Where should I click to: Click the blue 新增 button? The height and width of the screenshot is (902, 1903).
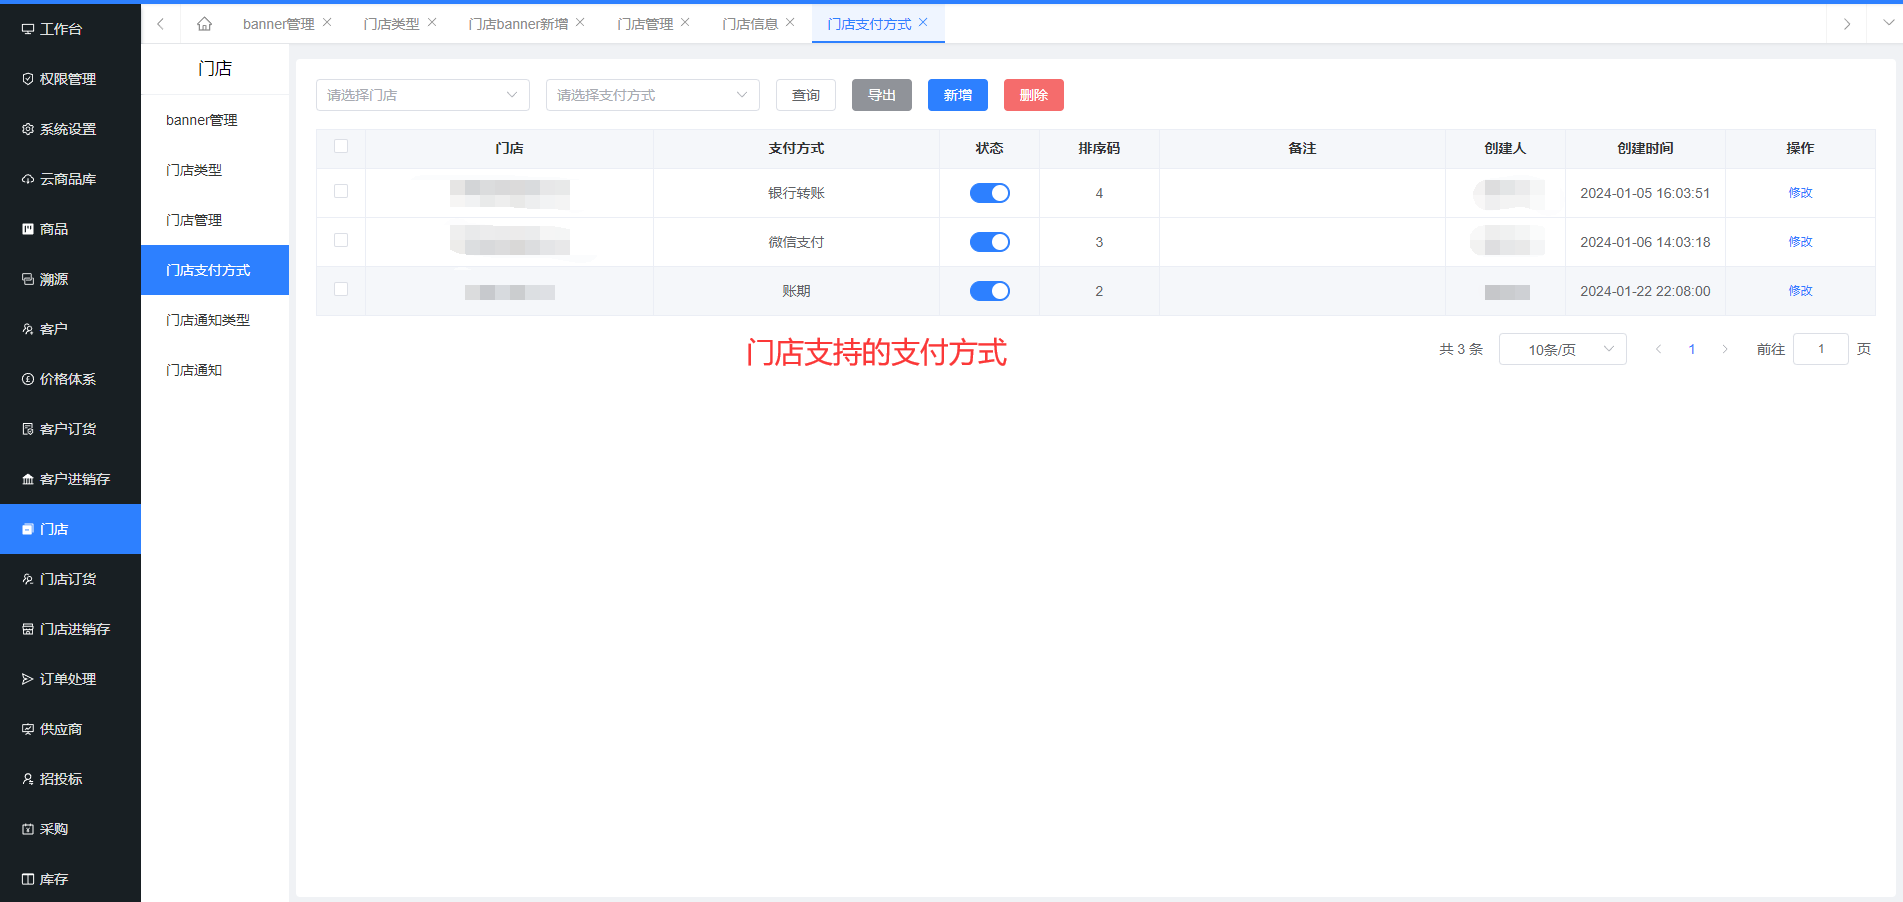pyautogui.click(x=958, y=95)
